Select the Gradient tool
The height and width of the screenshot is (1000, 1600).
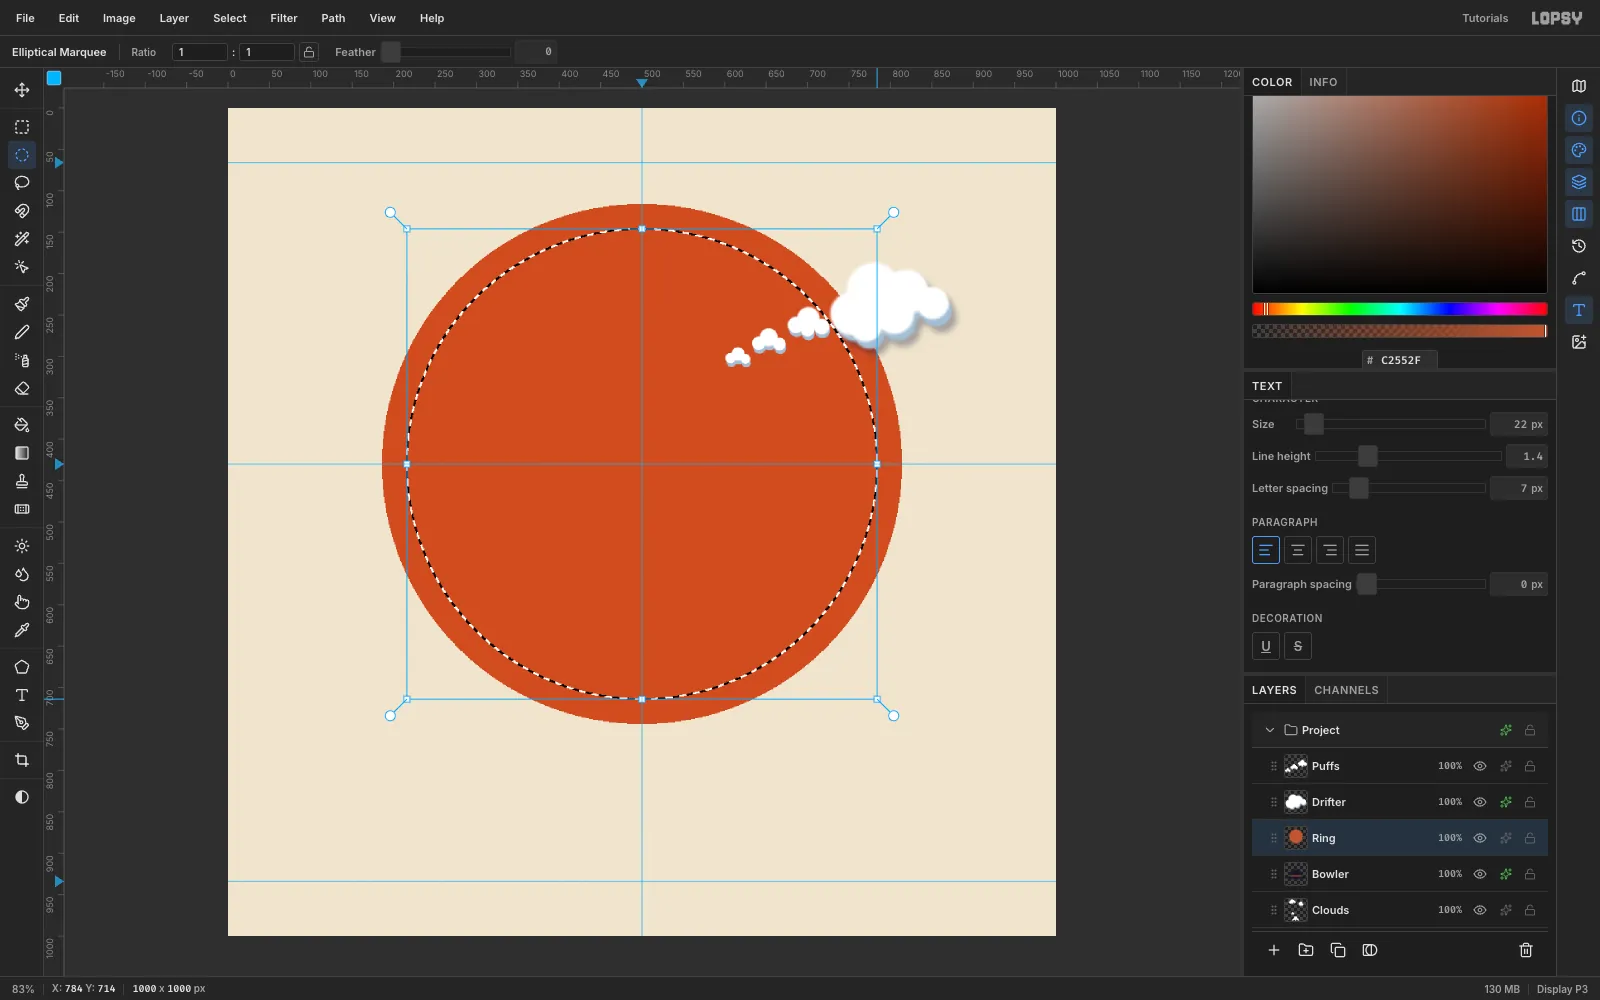(x=22, y=453)
